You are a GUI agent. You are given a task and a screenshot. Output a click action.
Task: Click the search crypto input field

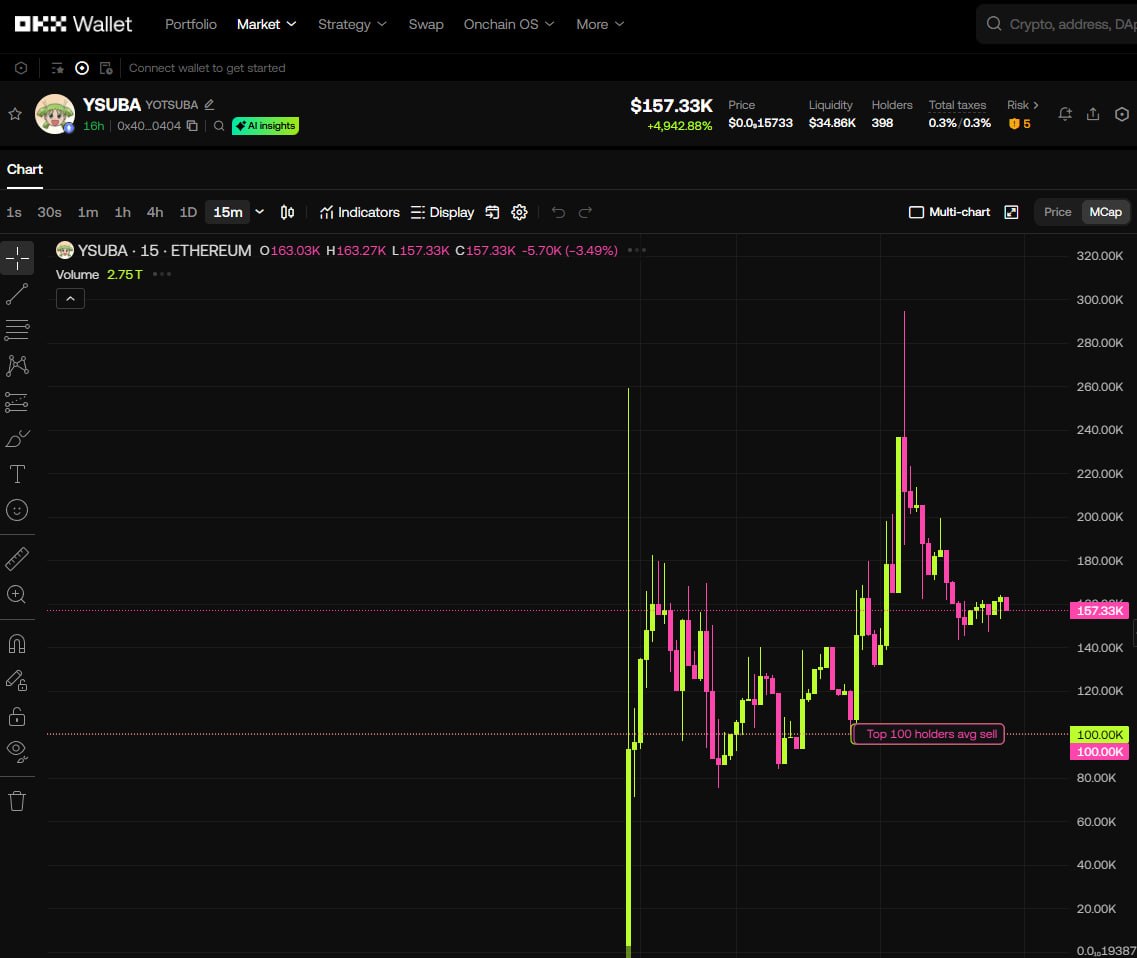(x=1057, y=25)
